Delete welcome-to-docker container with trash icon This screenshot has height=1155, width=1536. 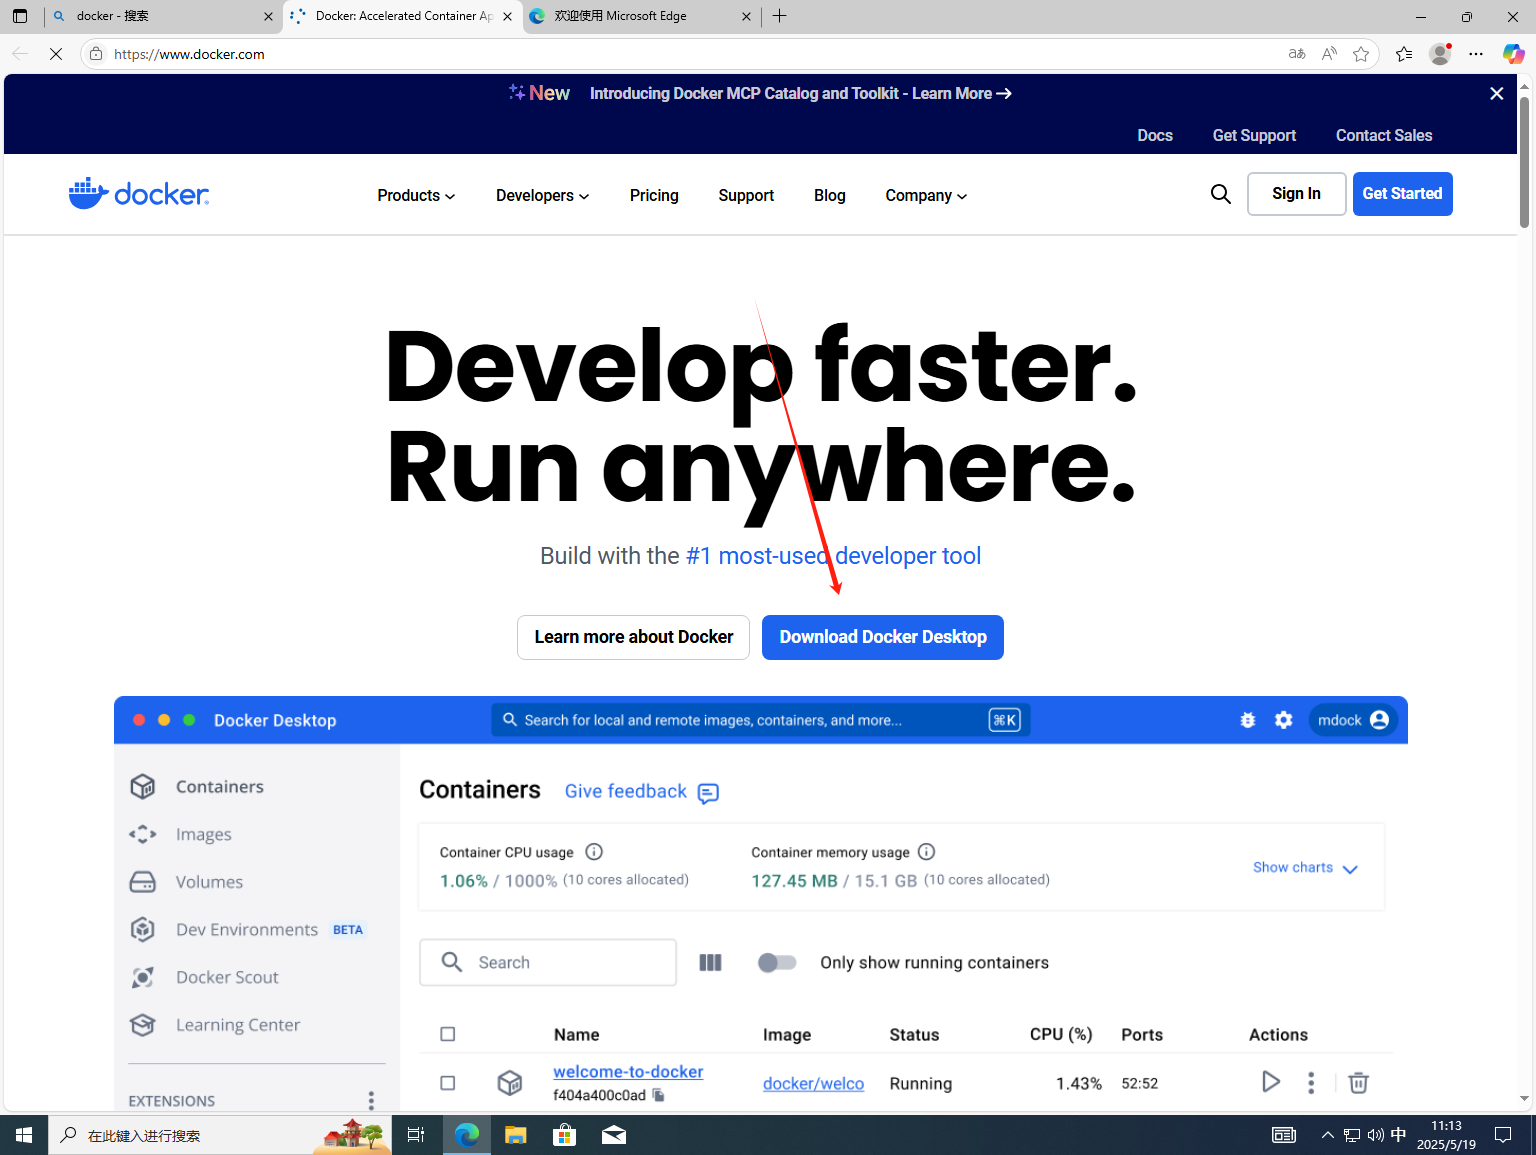(1358, 1082)
